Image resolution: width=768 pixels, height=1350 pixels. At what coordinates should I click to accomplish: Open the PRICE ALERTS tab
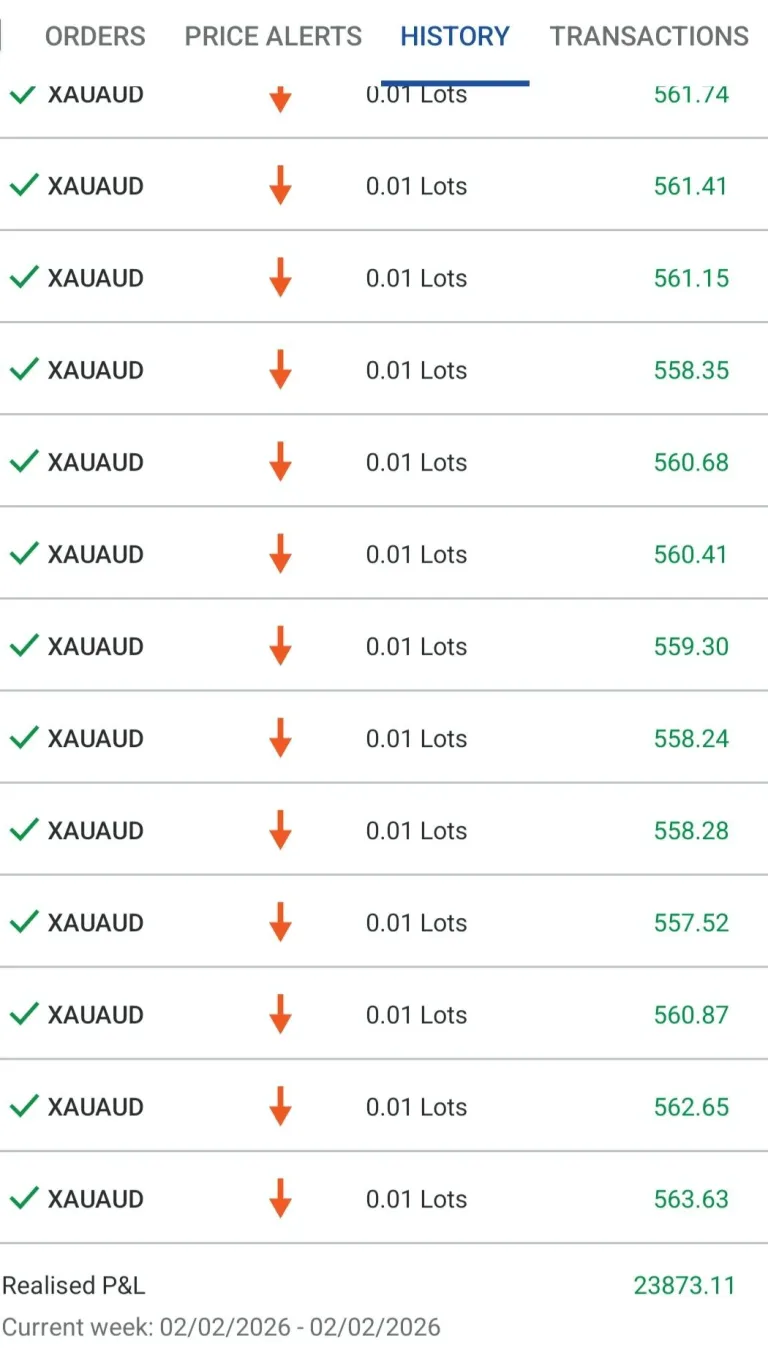pos(273,37)
